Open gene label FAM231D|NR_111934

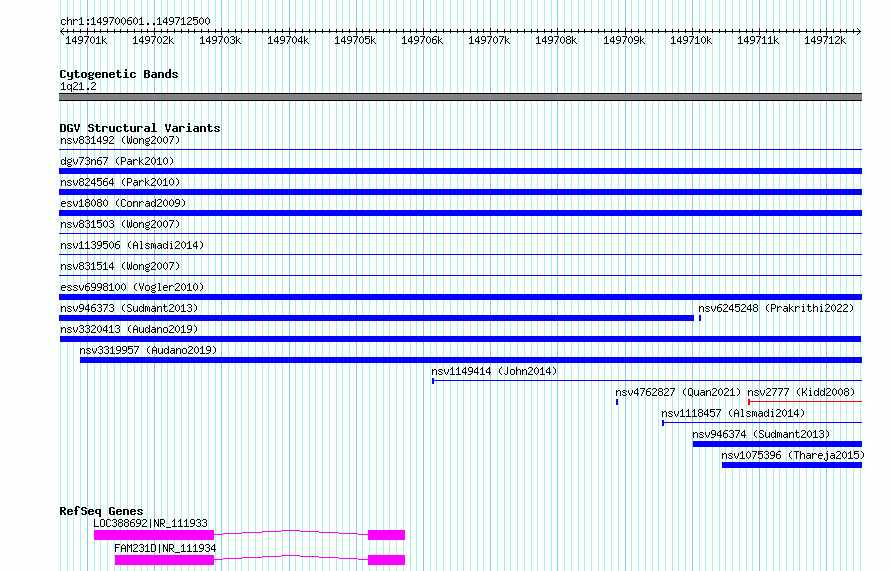click(x=165, y=548)
